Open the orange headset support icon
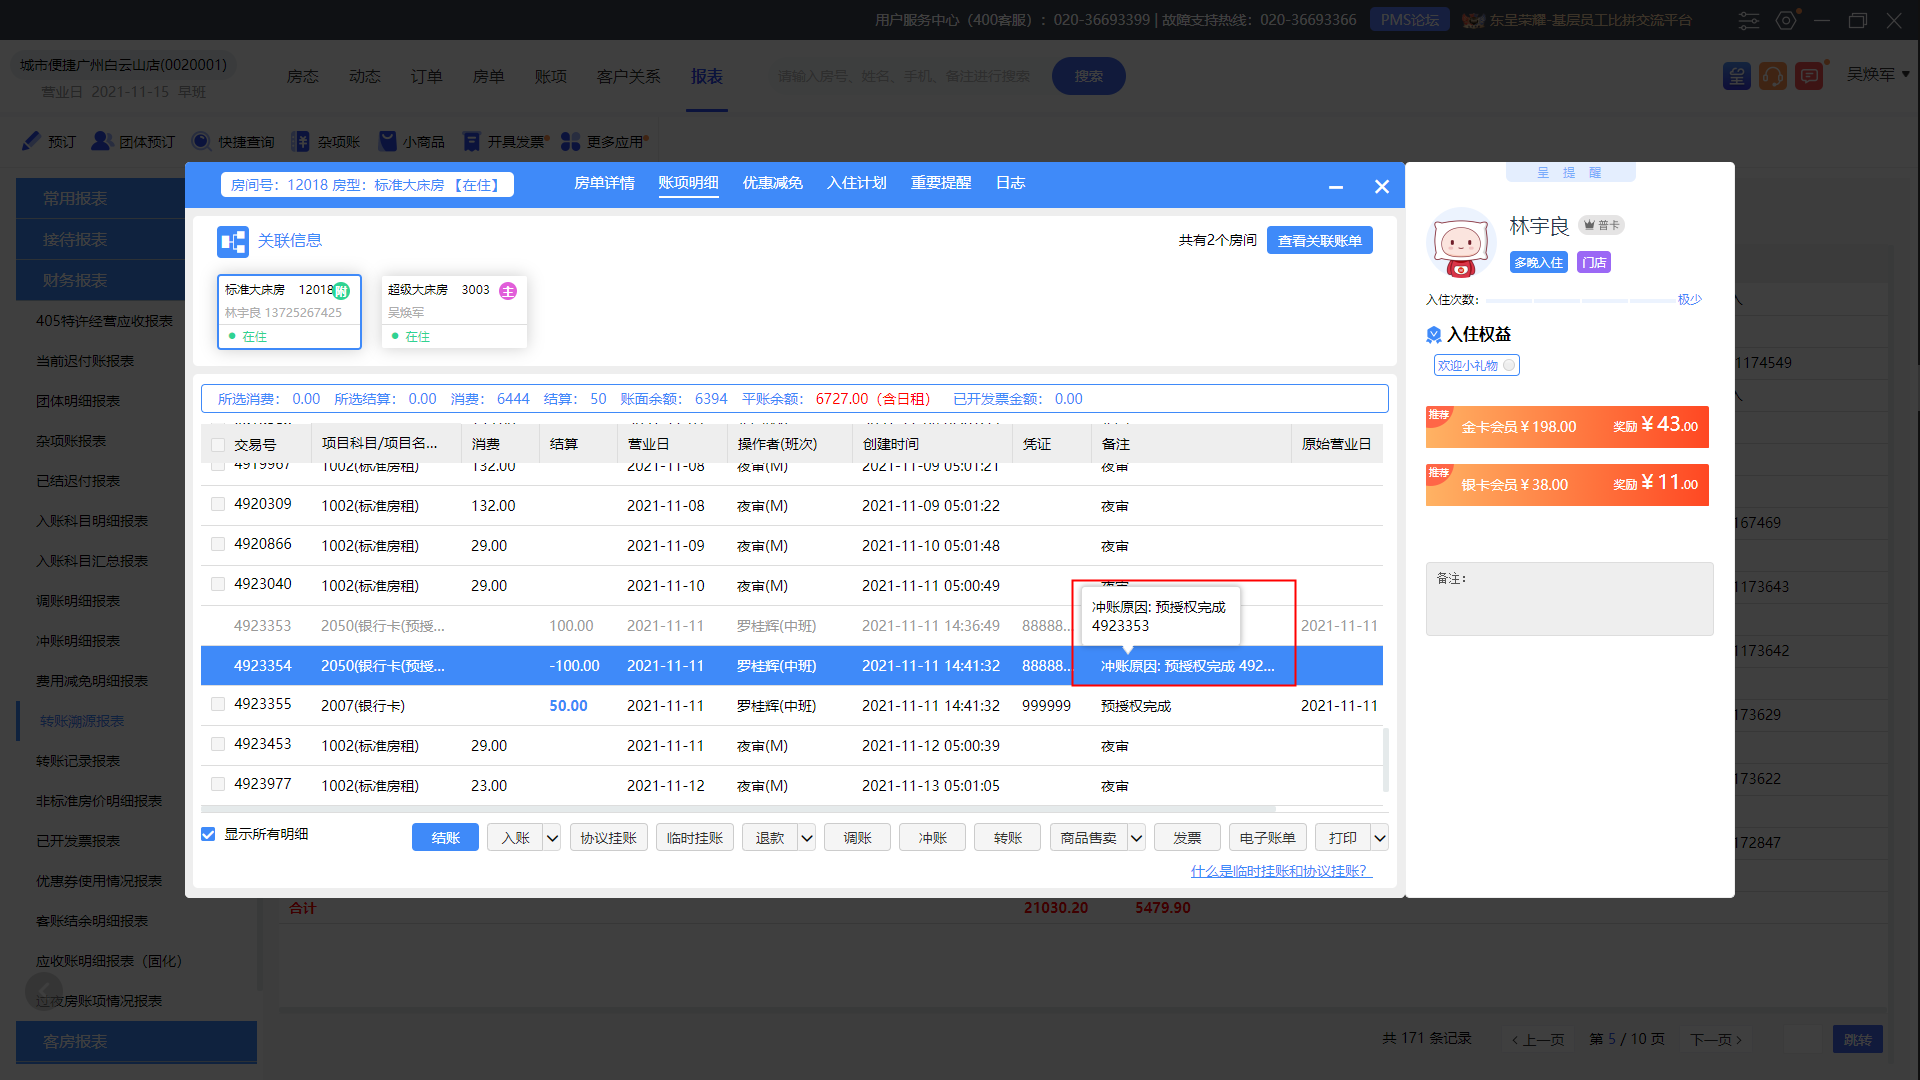Screen dimensions: 1920x1080 pos(1773,76)
